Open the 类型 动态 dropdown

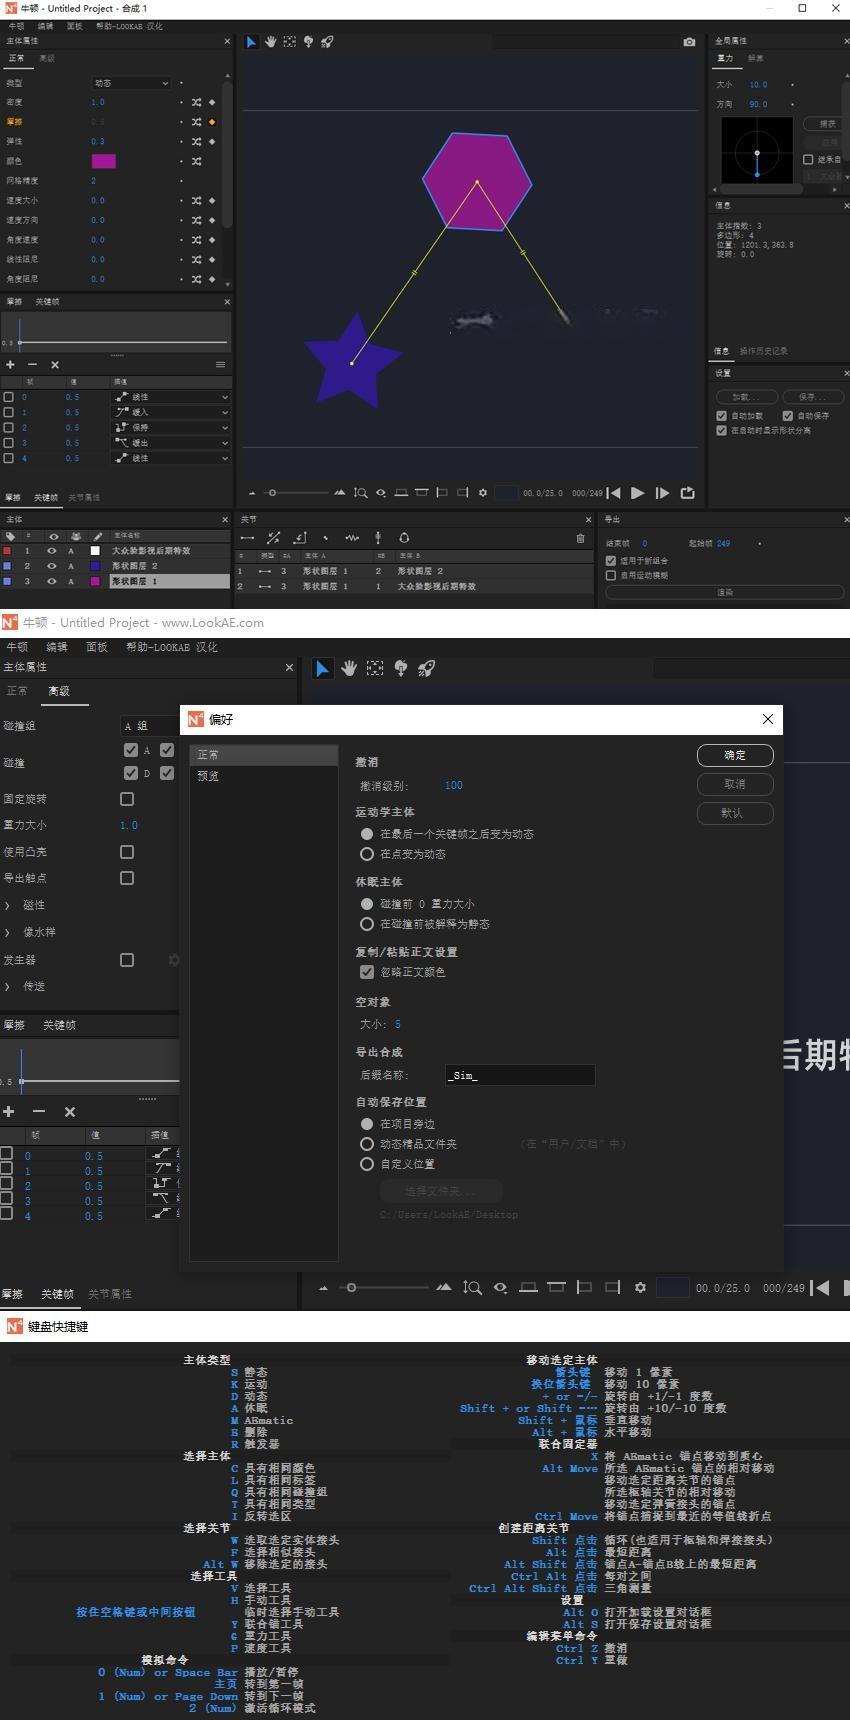(131, 83)
